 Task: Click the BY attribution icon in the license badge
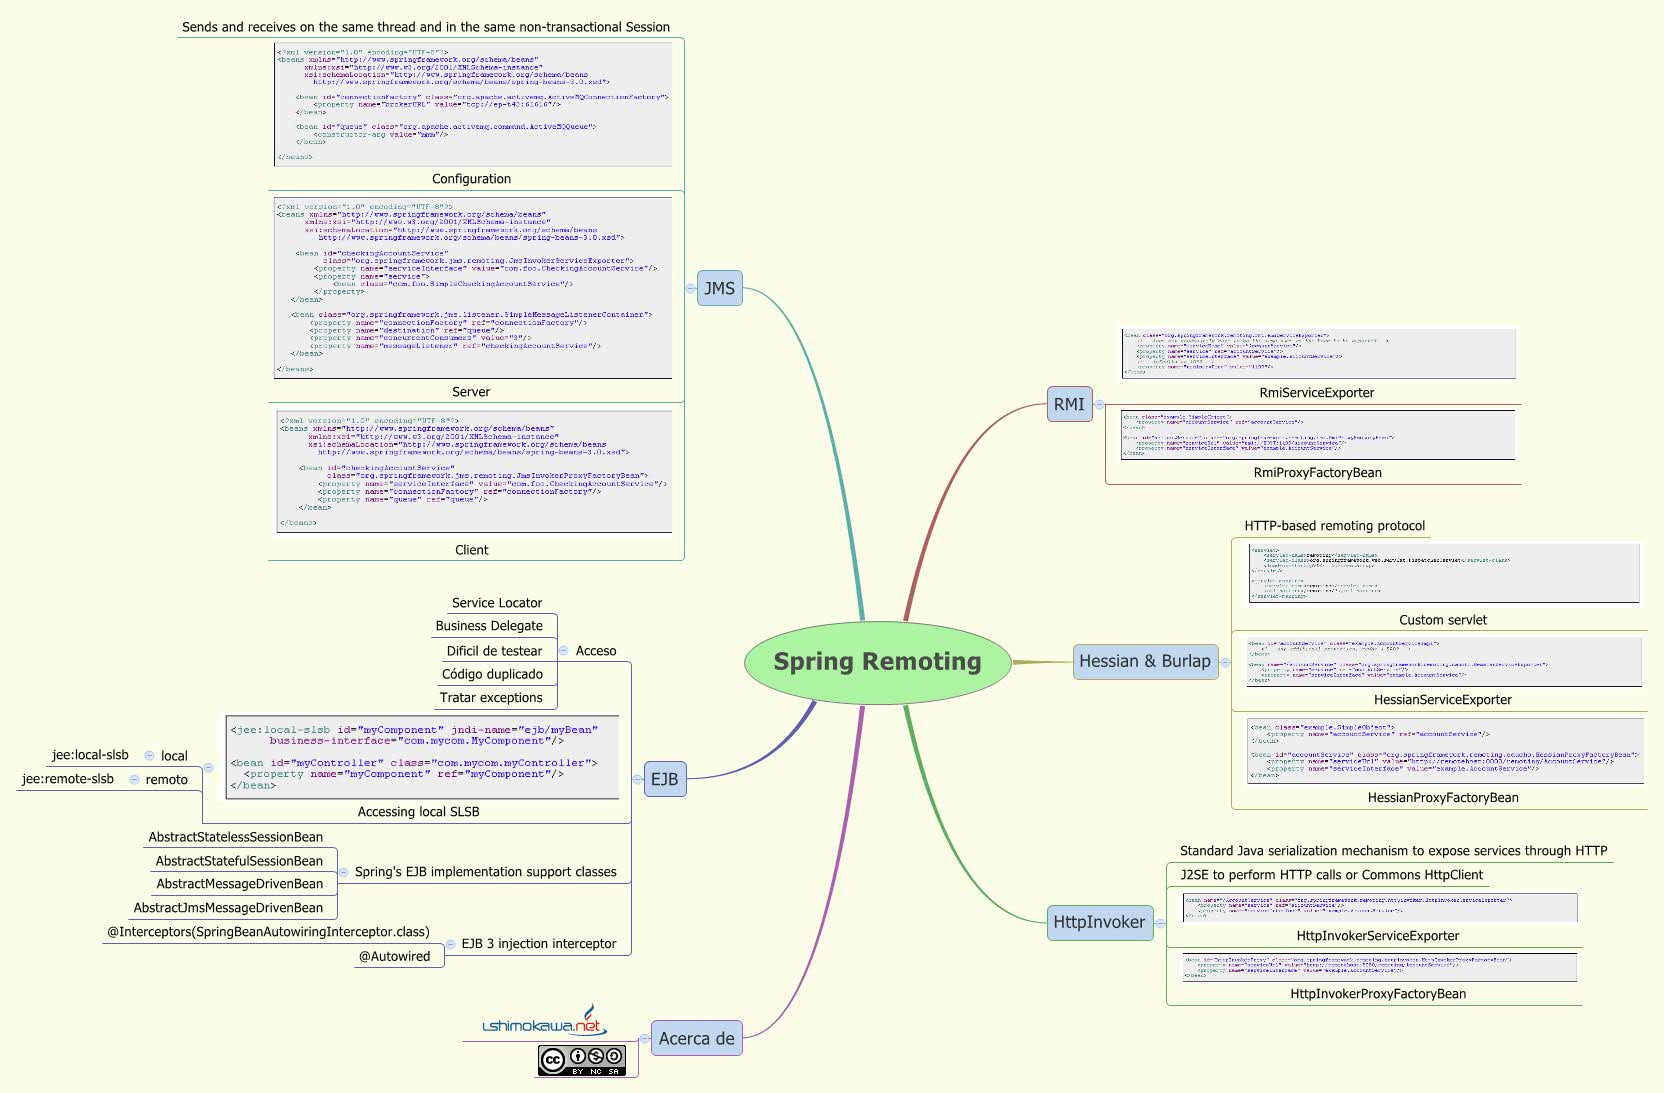click(x=578, y=1056)
